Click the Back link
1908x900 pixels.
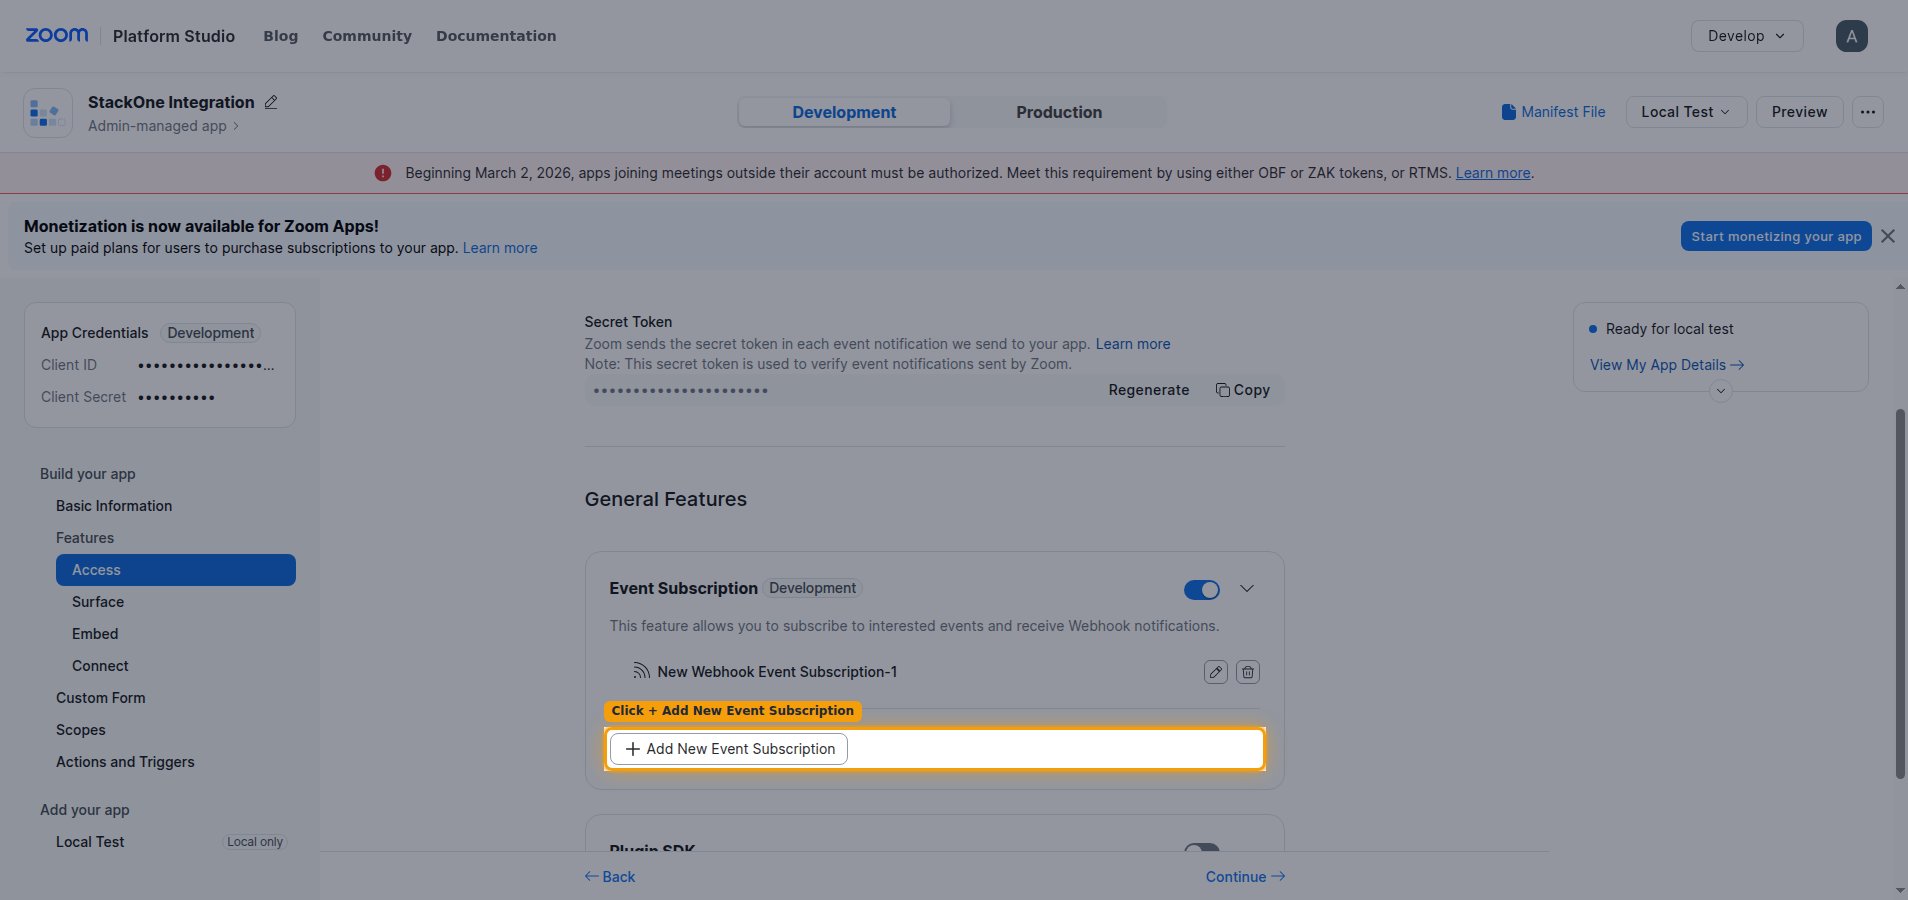(610, 877)
